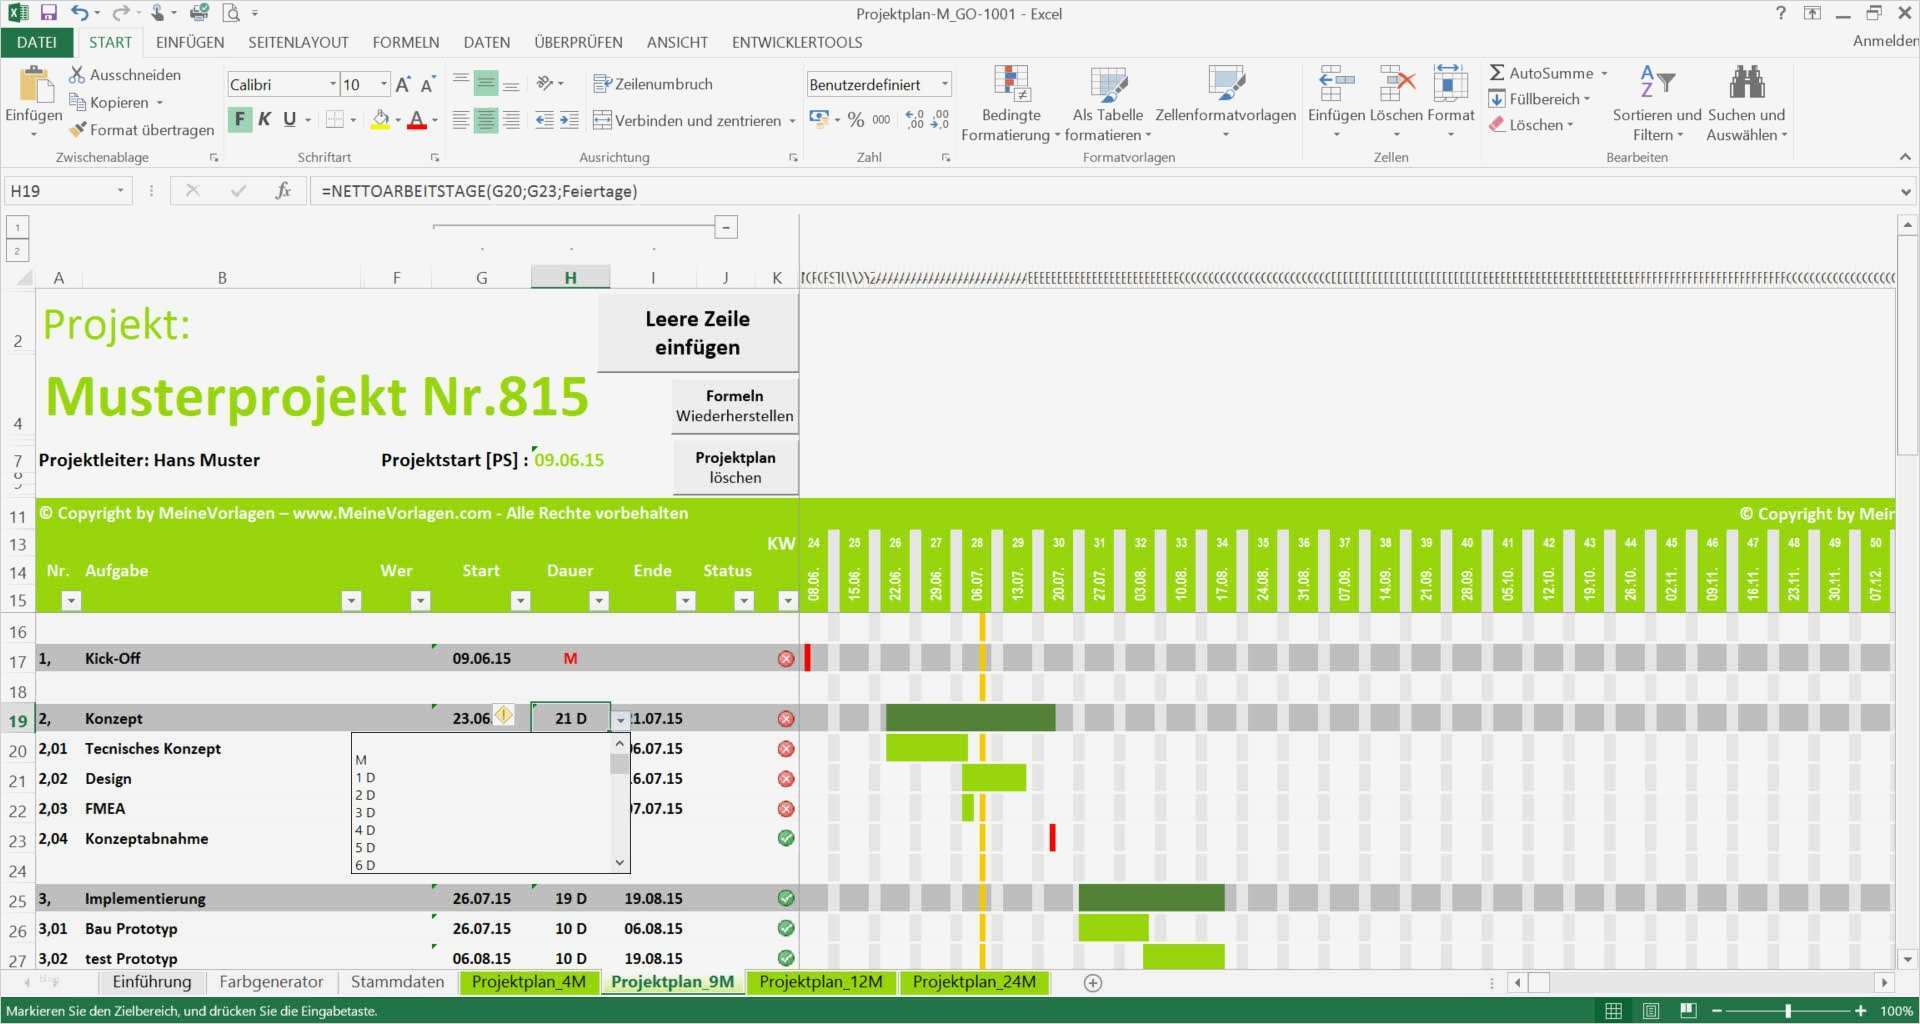The width and height of the screenshot is (1920, 1024).
Task: Toggle italic formatting K button
Action: [264, 120]
